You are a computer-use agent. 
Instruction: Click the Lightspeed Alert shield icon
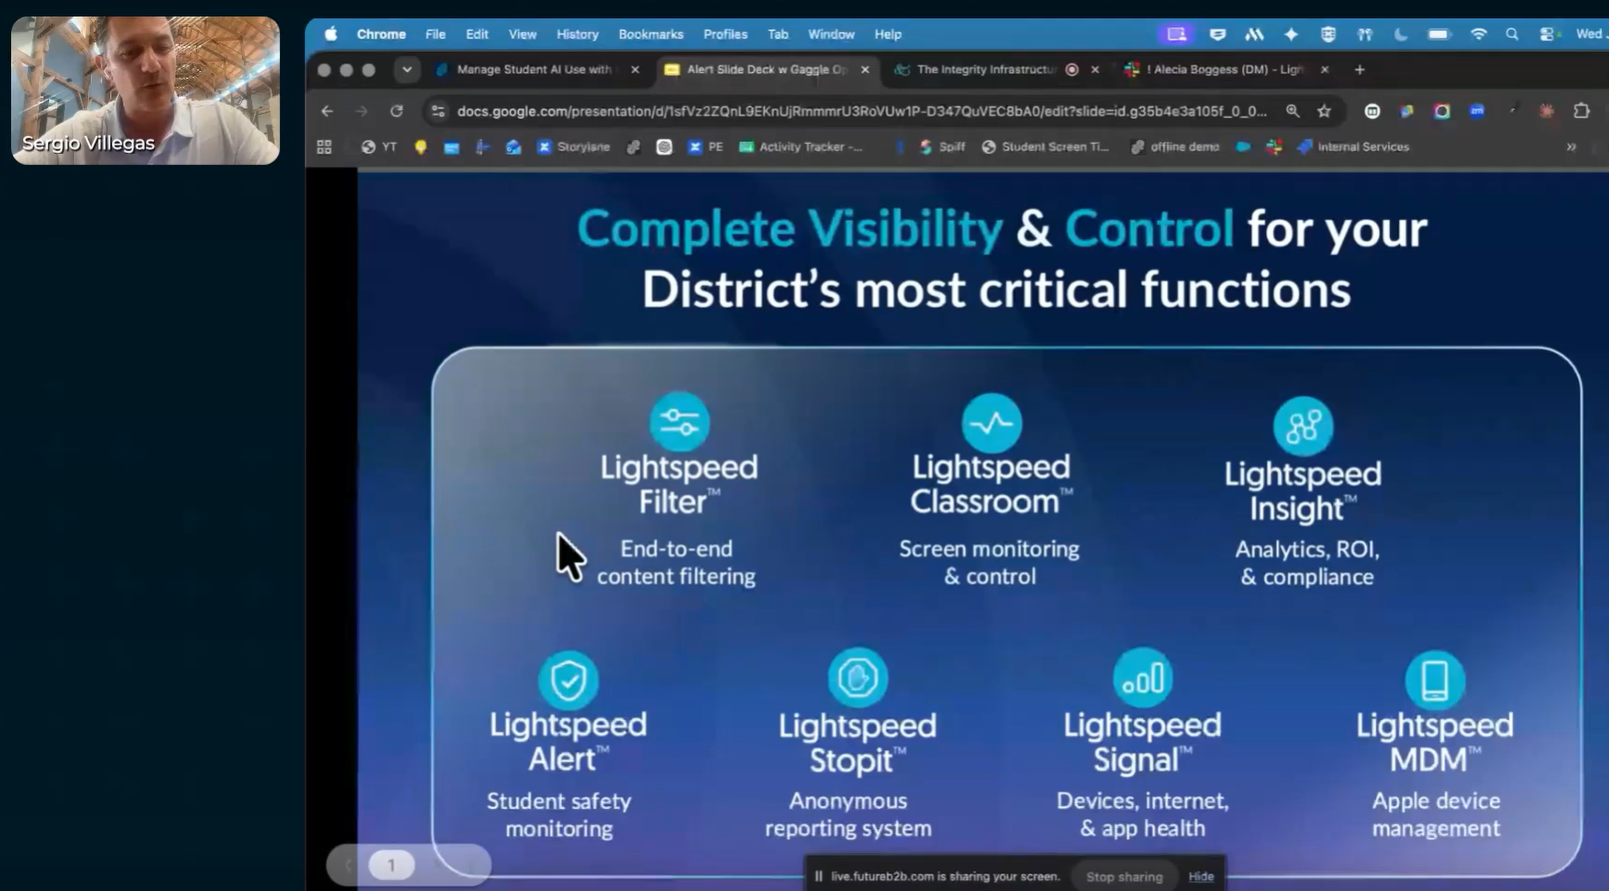click(568, 680)
